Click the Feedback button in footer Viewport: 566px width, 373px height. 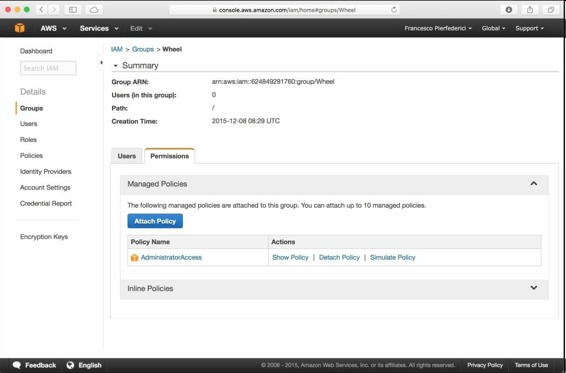pos(34,365)
